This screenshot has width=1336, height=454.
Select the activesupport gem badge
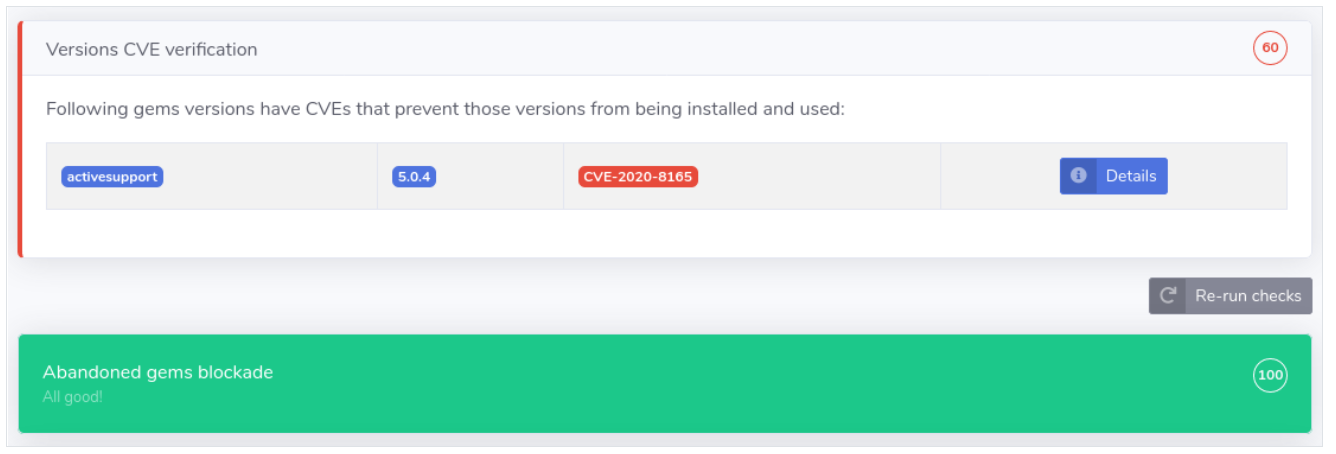pyautogui.click(x=112, y=177)
